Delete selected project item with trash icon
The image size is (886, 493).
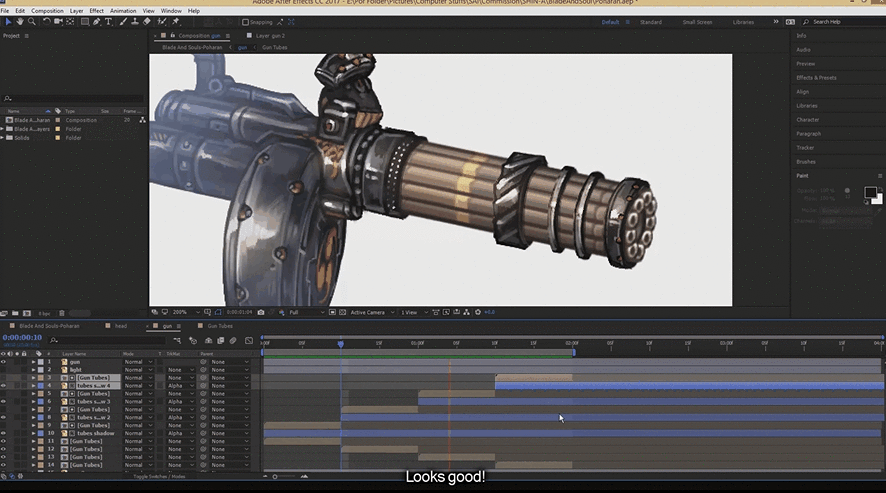click(x=62, y=313)
